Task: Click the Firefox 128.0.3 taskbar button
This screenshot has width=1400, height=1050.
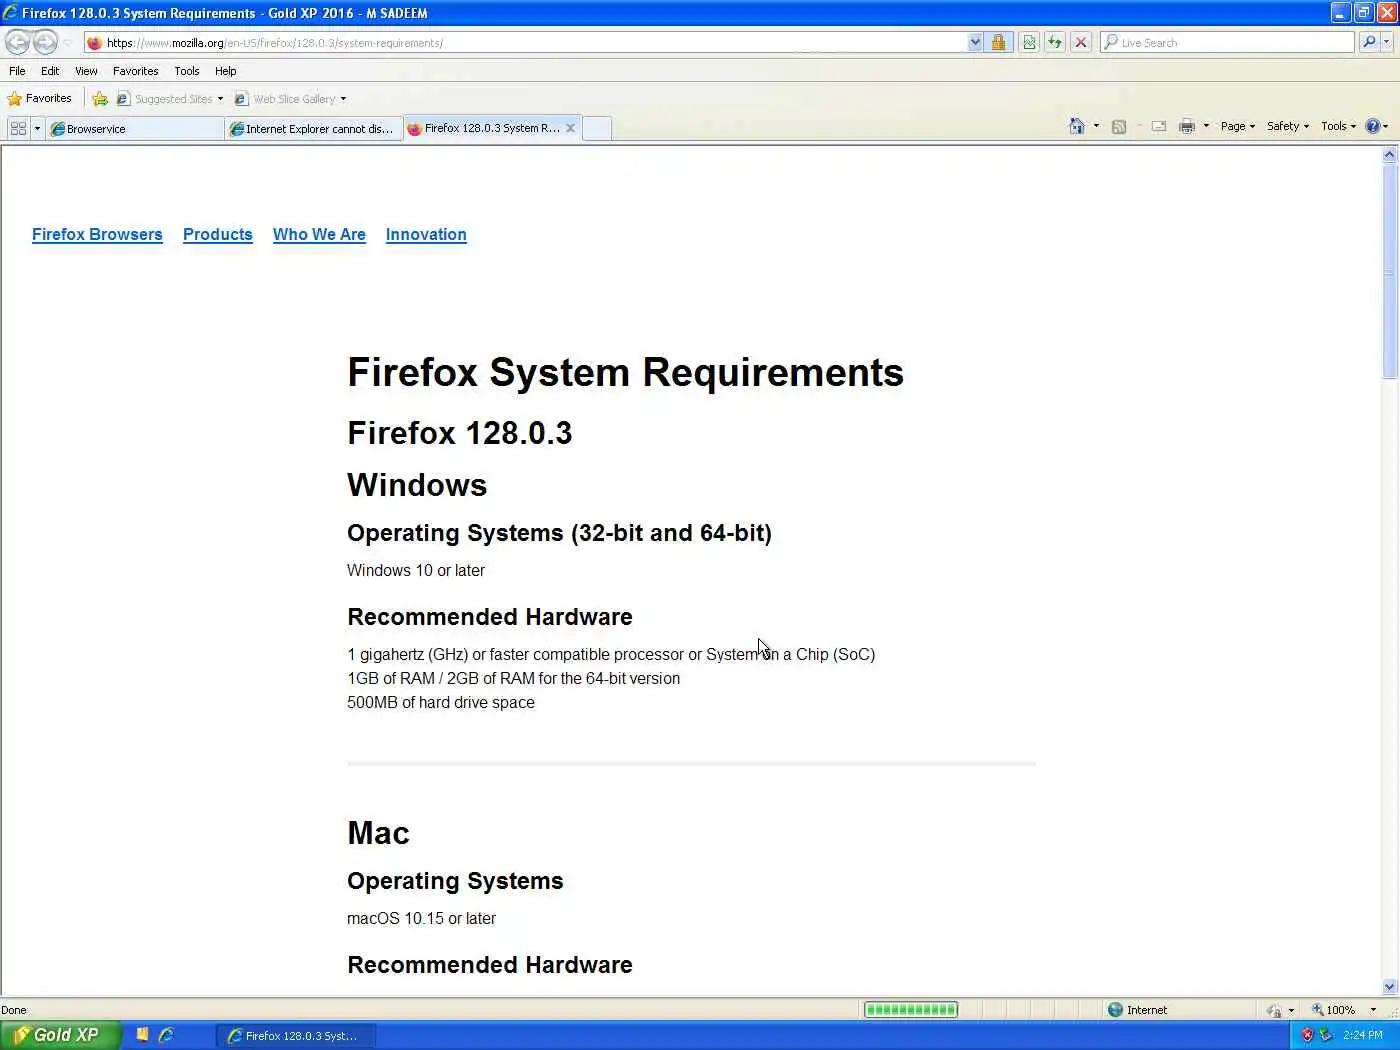Action: (296, 1036)
